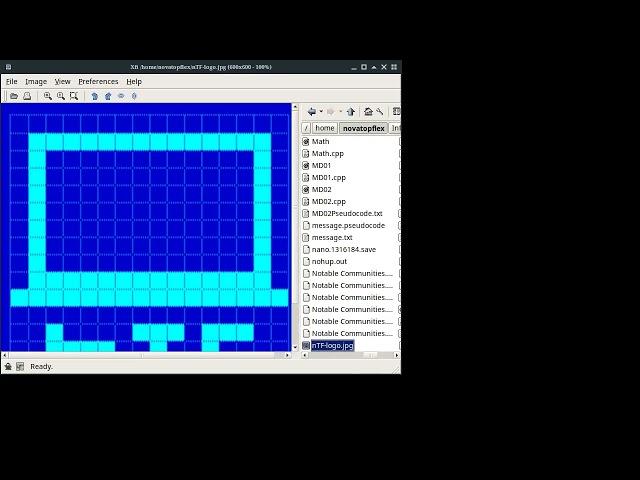Open the File menu
640x480 pixels.
[x=11, y=82]
